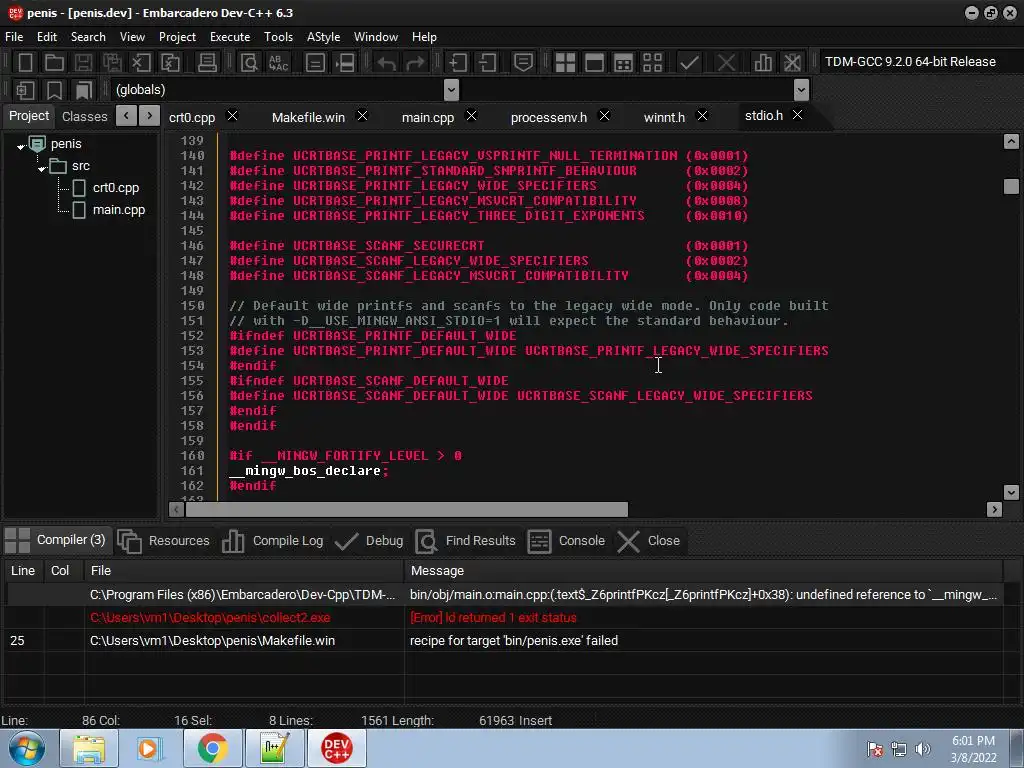Open the empty function members dropdown
The height and width of the screenshot is (768, 1024).
point(801,90)
